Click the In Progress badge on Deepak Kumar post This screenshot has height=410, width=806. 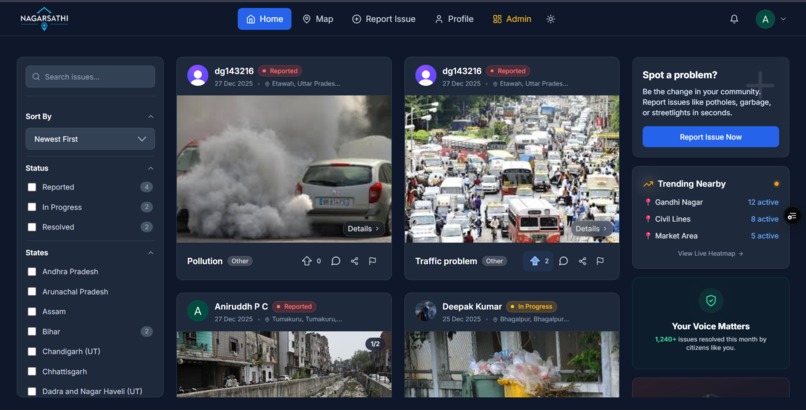point(531,307)
